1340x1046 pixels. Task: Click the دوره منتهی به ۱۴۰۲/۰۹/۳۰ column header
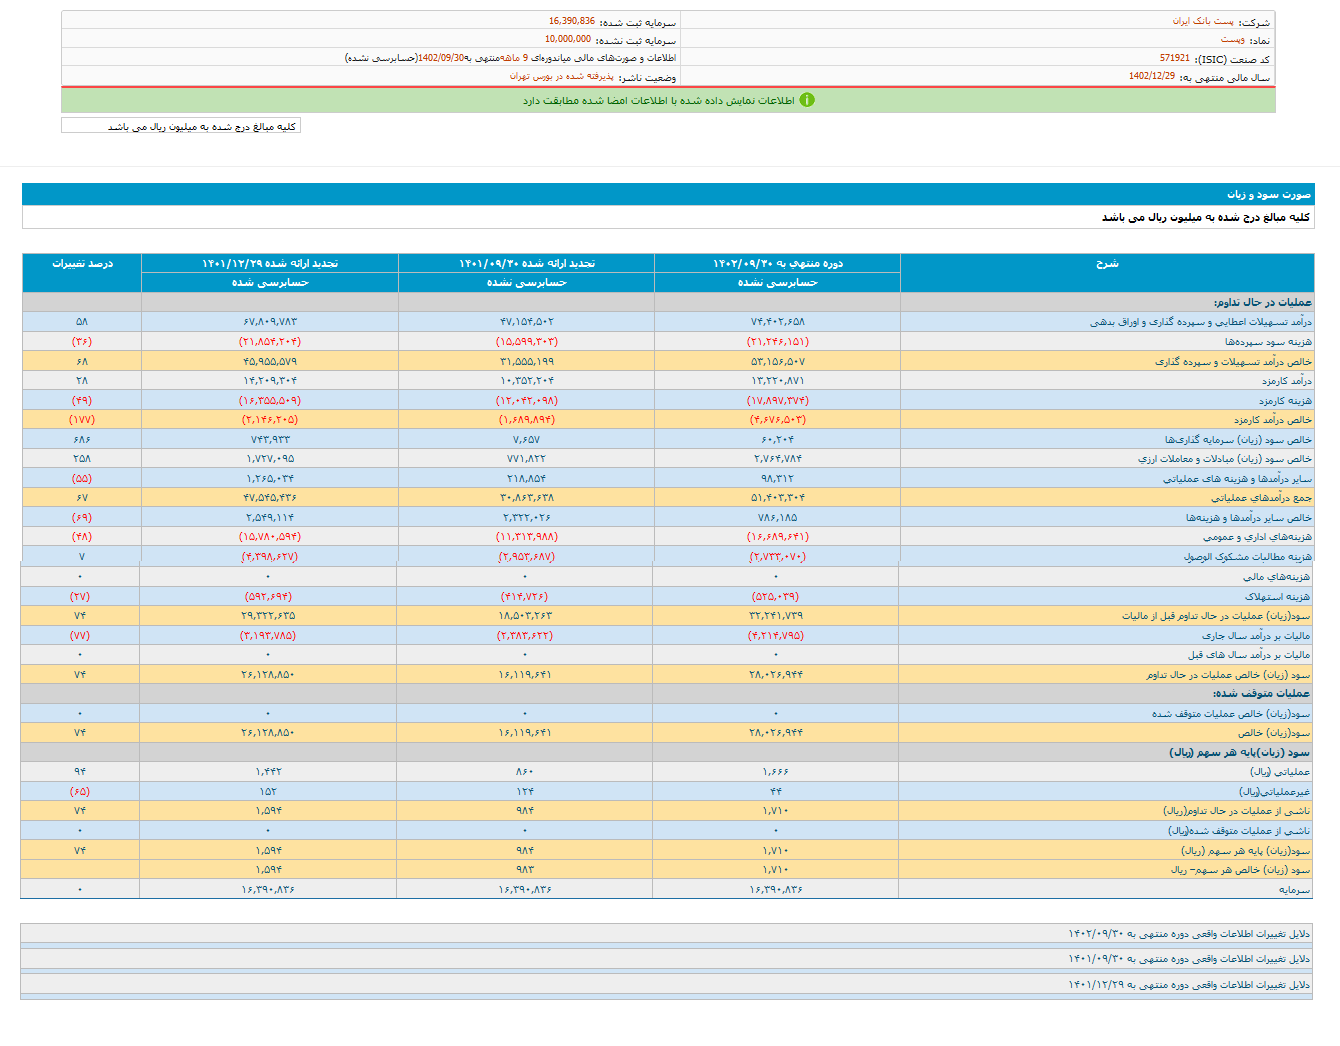coord(777,263)
